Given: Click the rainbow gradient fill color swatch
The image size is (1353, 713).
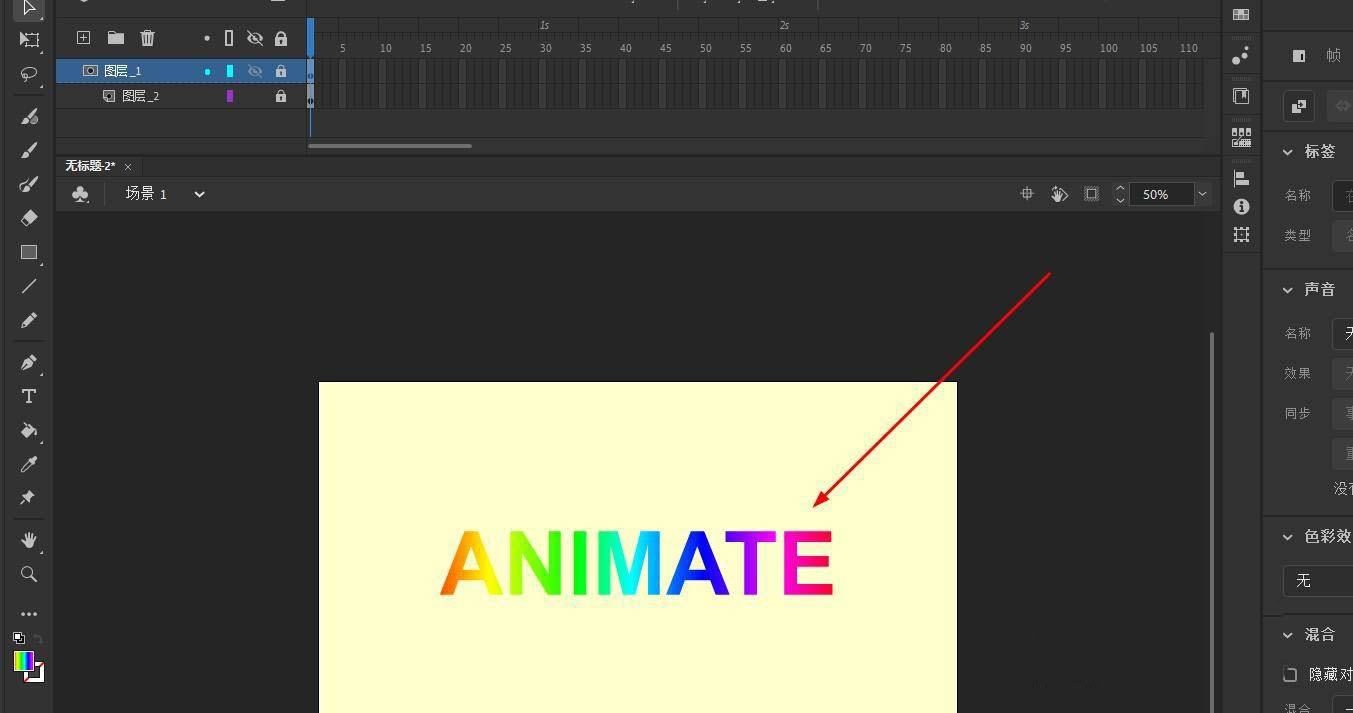Looking at the screenshot, I should coord(24,661).
